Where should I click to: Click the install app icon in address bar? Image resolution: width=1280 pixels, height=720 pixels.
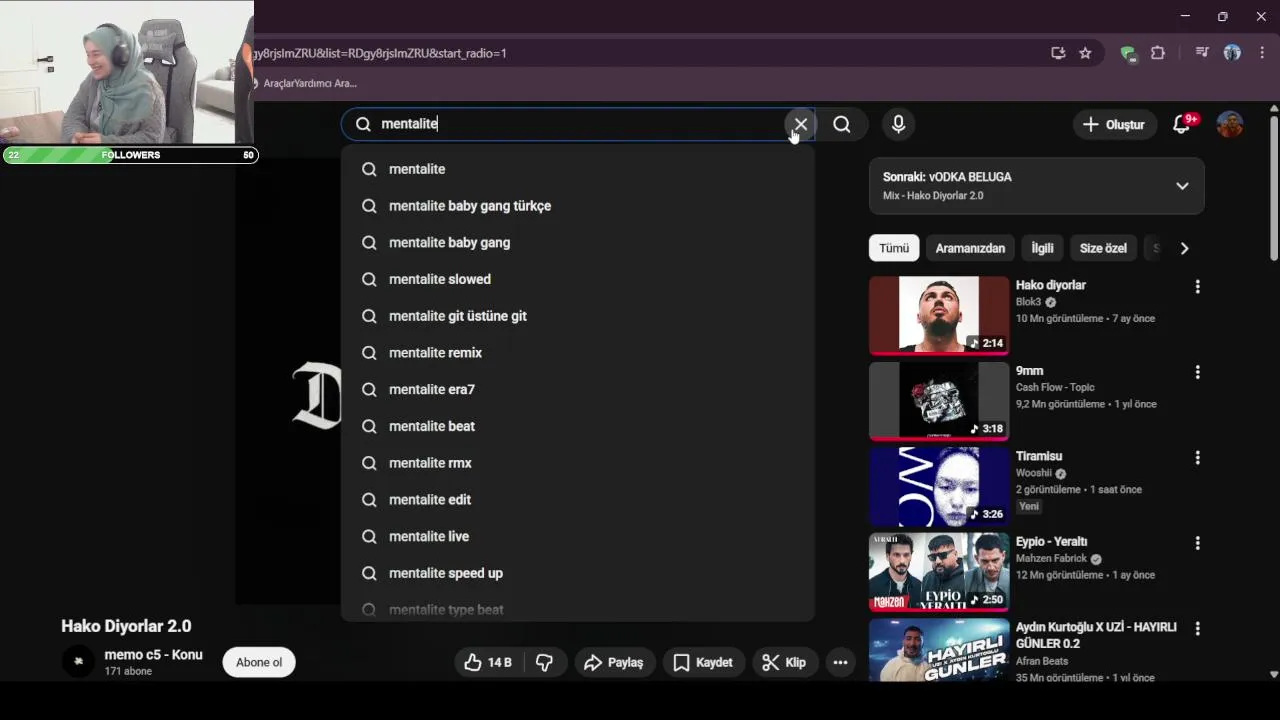[1058, 53]
